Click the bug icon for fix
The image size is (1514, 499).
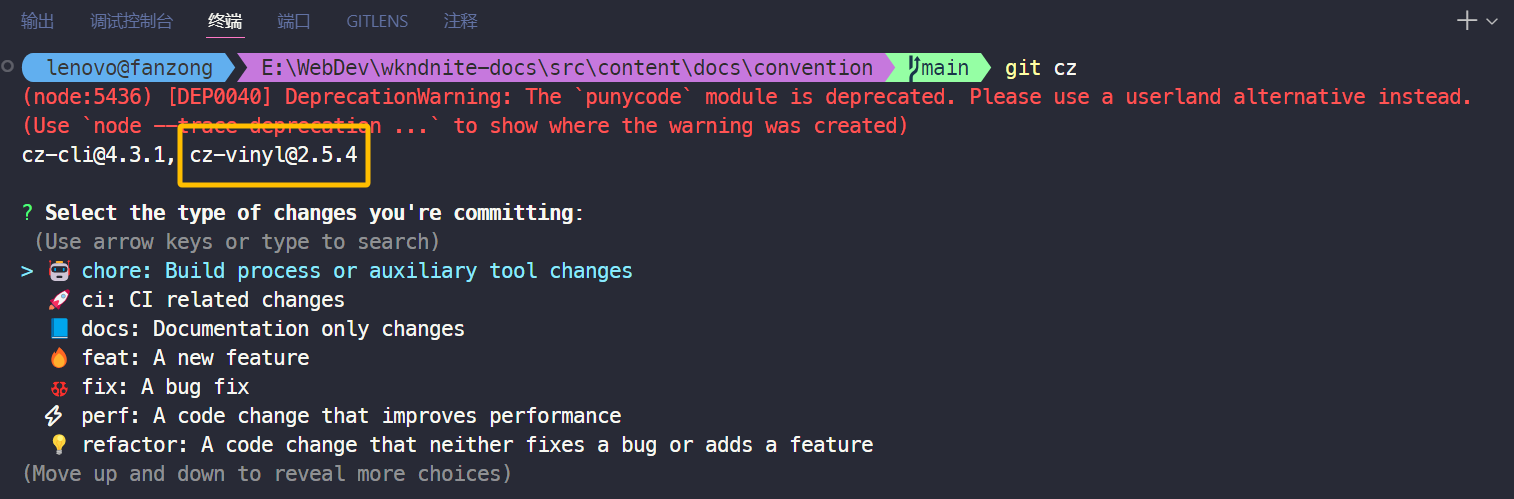(59, 387)
